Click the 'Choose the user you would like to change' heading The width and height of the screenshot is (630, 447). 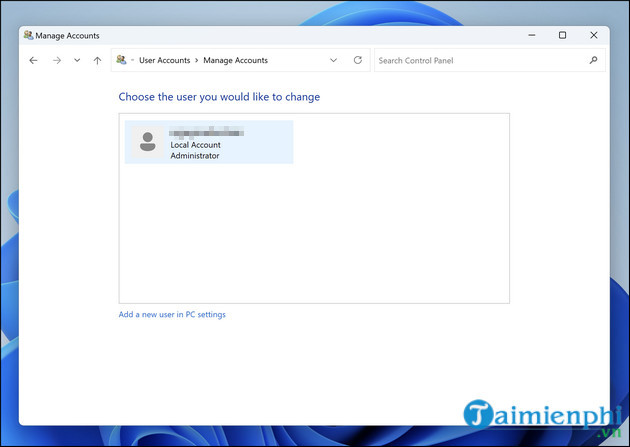219,97
